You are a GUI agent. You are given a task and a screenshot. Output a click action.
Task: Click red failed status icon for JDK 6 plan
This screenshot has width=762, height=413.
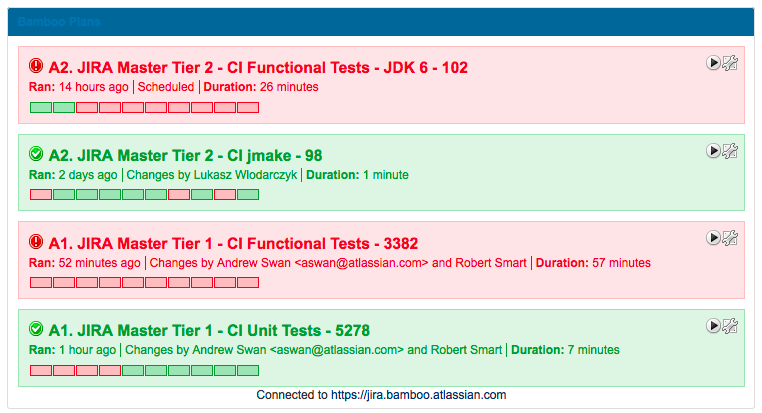point(37,67)
